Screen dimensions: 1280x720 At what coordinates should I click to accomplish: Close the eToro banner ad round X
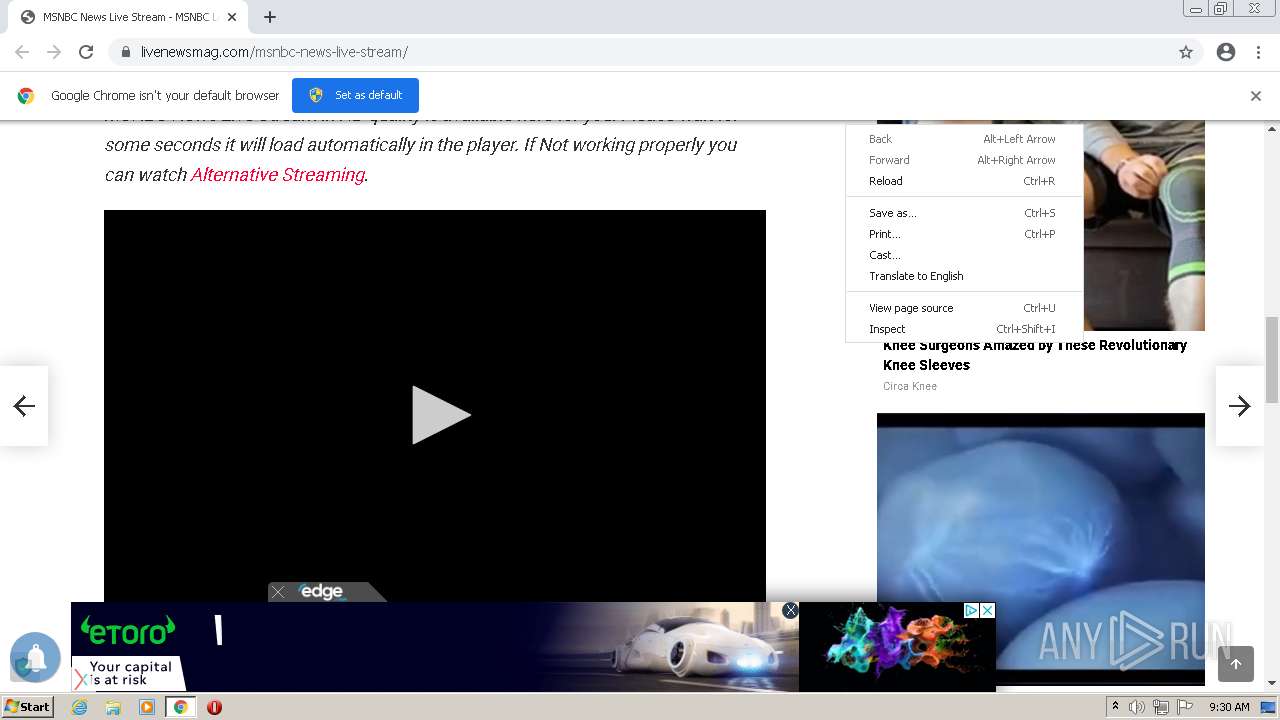click(x=790, y=610)
